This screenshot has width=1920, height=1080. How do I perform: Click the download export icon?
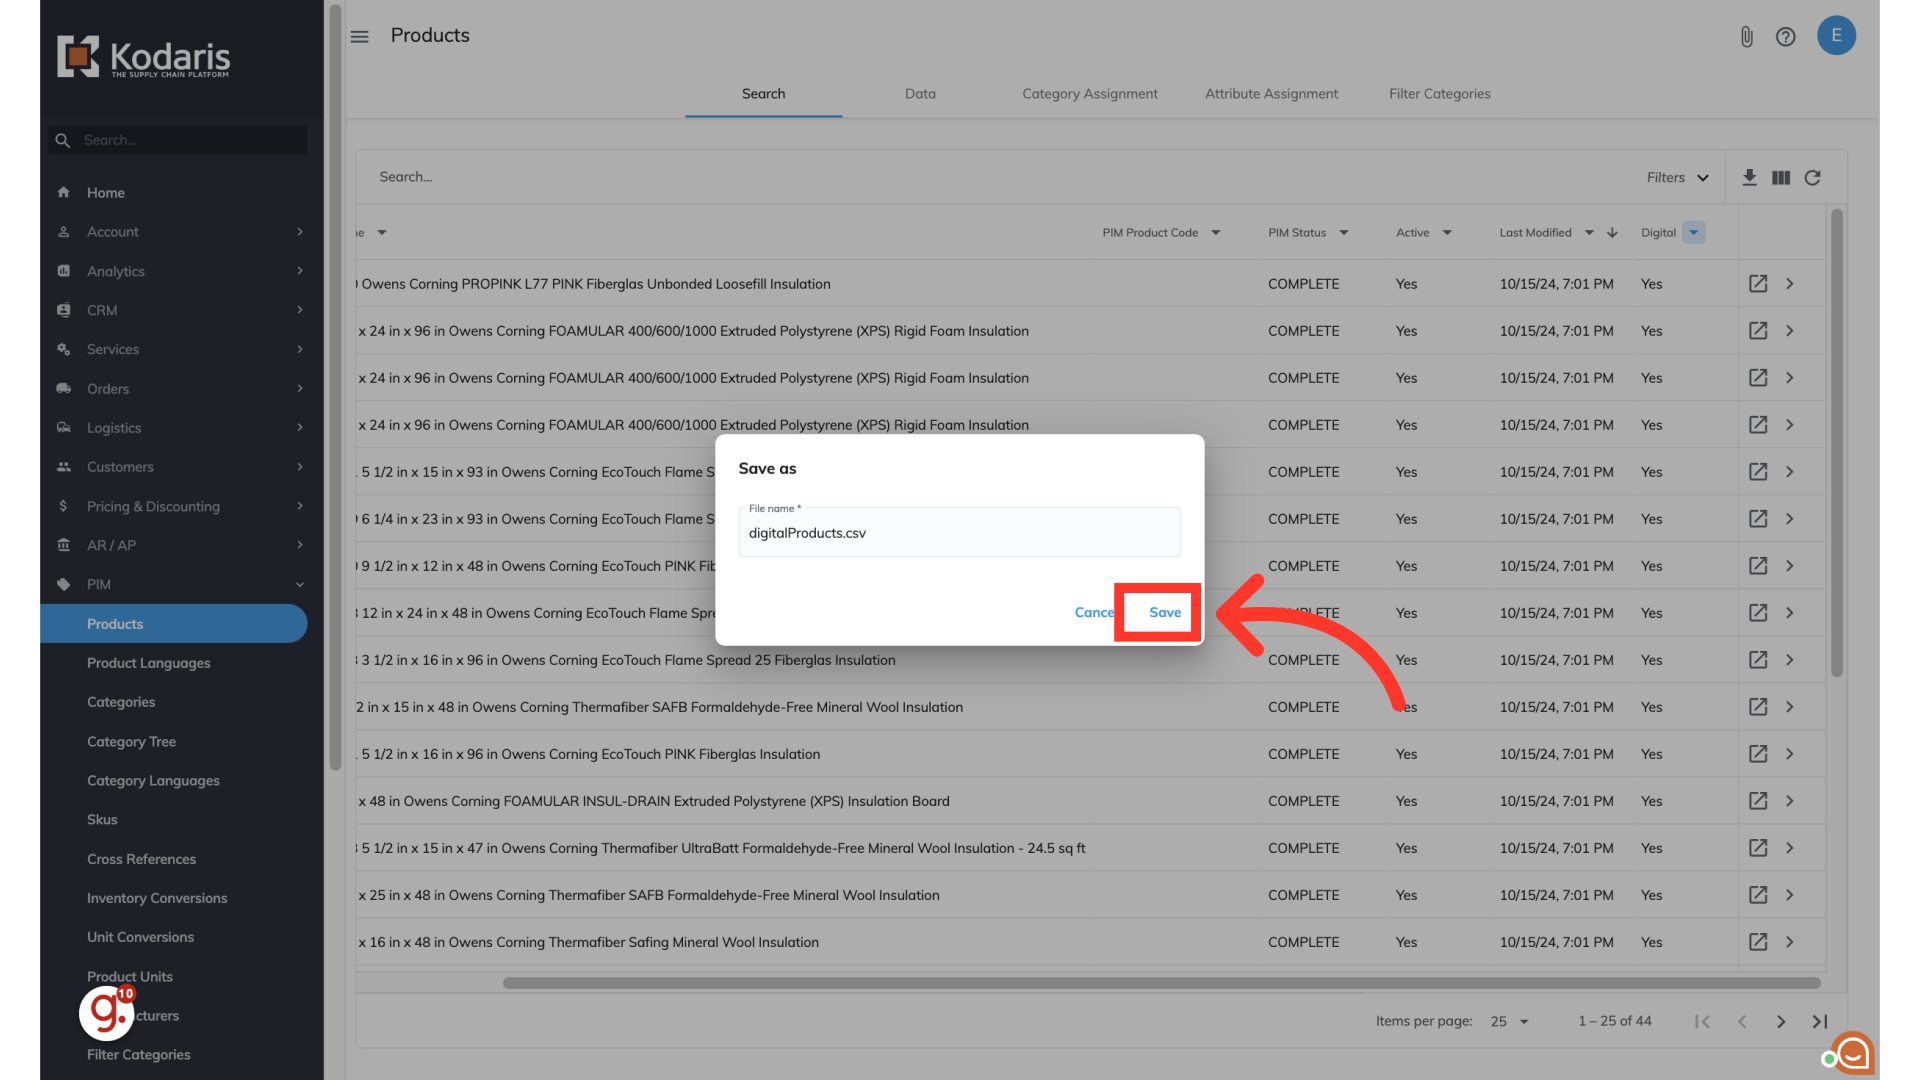click(x=1749, y=177)
